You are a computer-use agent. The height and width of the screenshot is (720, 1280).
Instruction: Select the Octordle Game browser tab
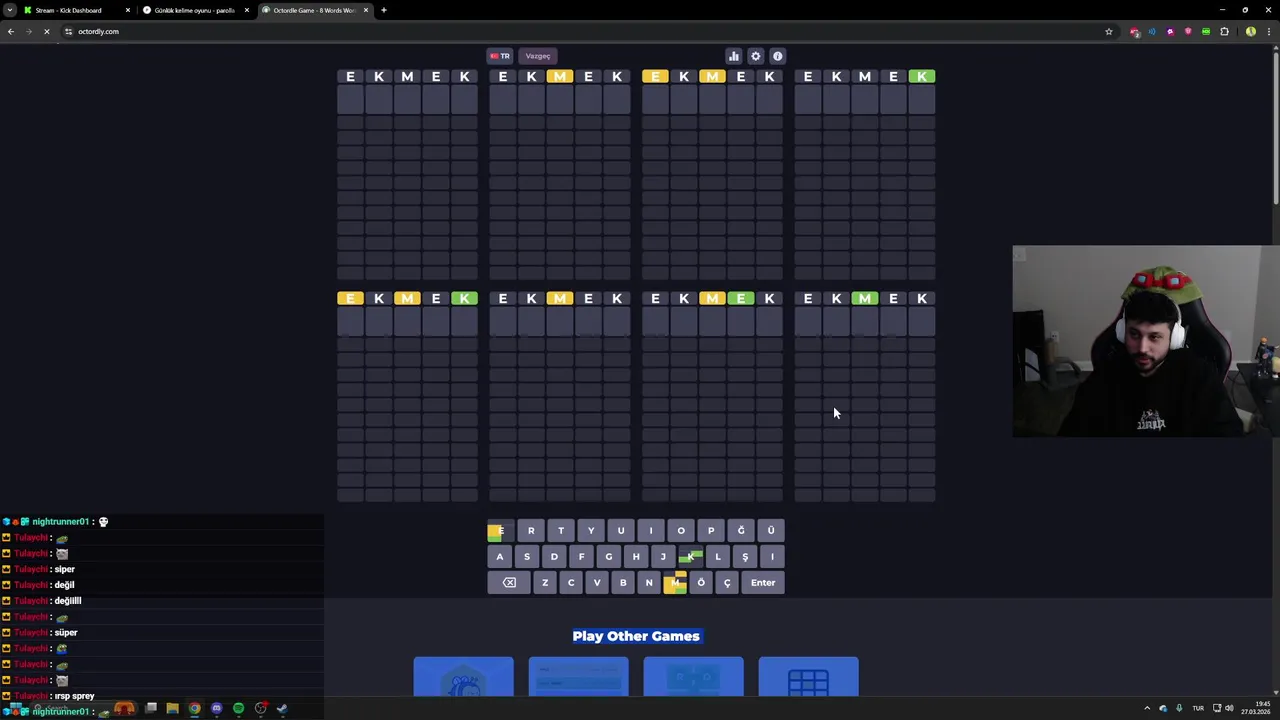pyautogui.click(x=314, y=10)
